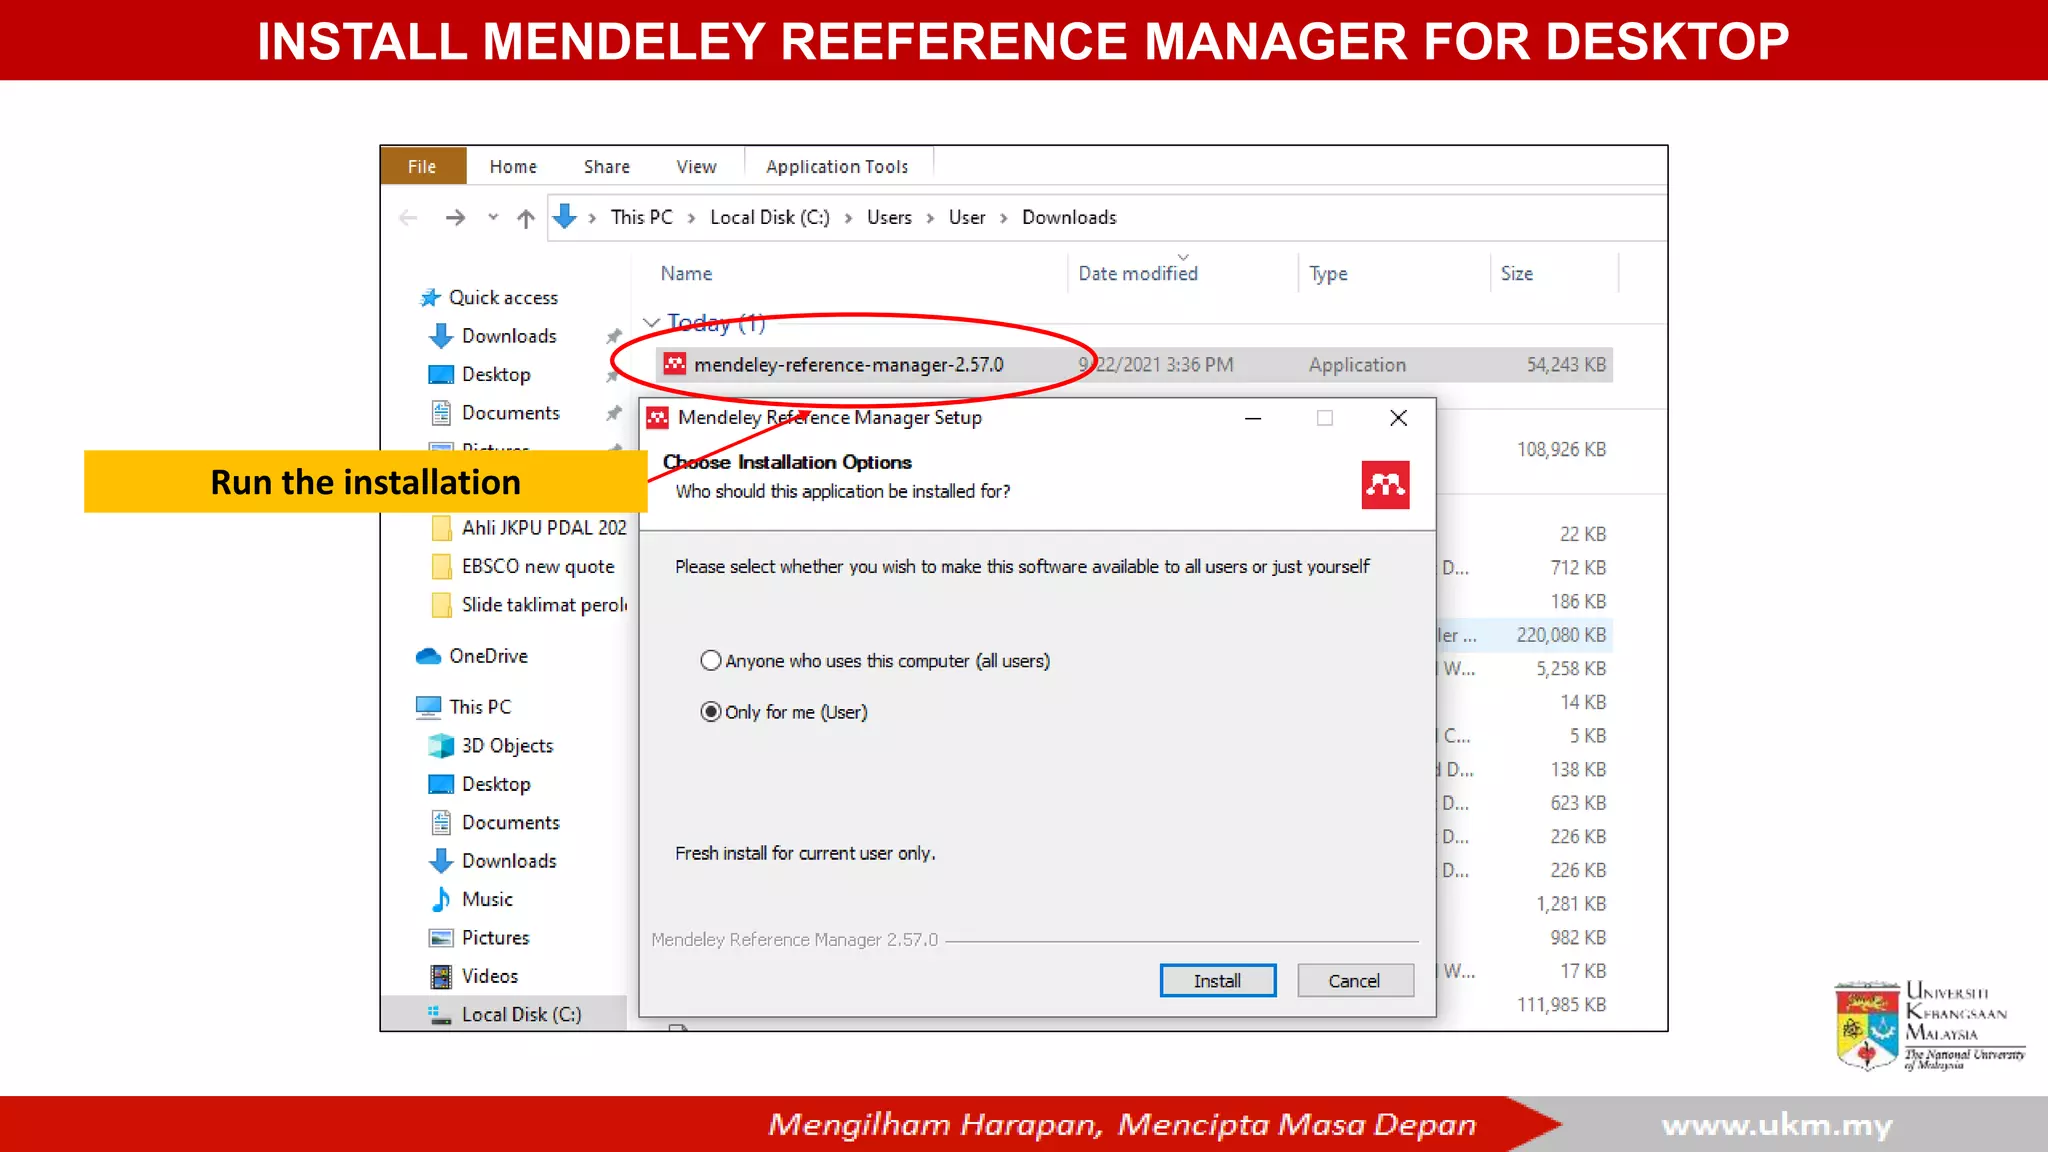Switch to the View ribbon tab
Image resolution: width=2048 pixels, height=1152 pixels.
click(696, 166)
